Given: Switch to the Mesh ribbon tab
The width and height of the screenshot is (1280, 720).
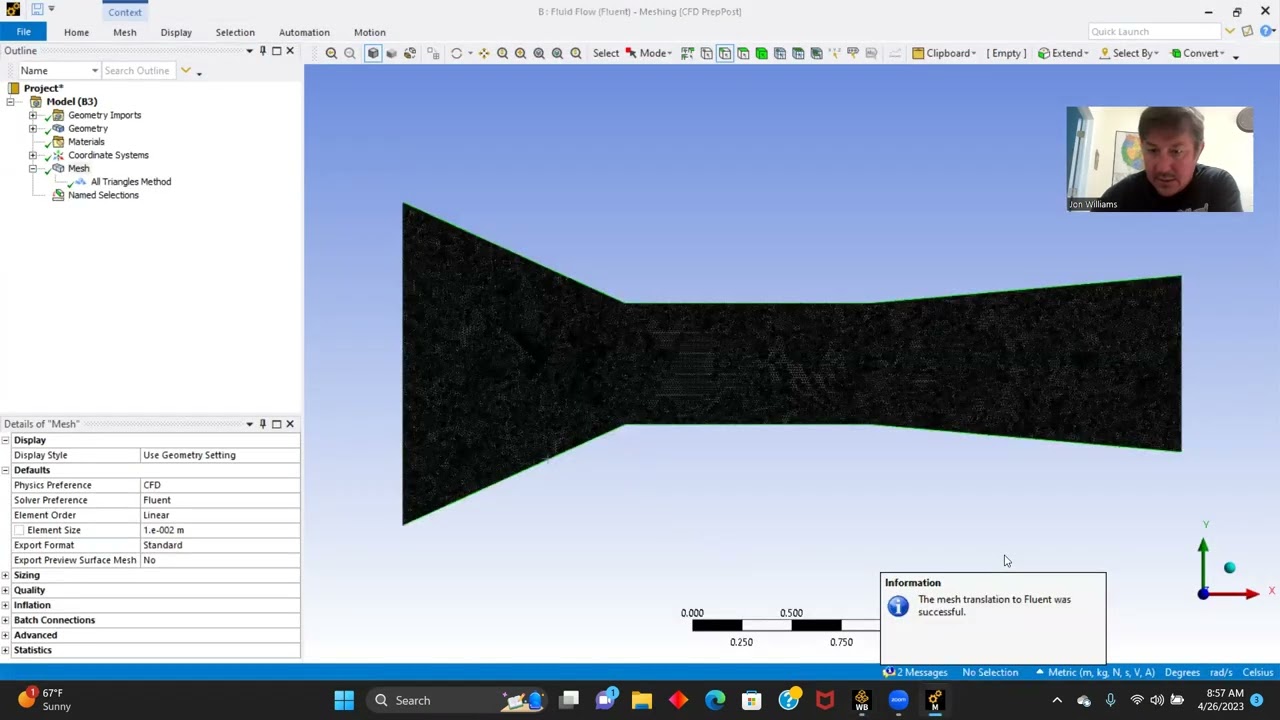Looking at the screenshot, I should click(x=124, y=32).
